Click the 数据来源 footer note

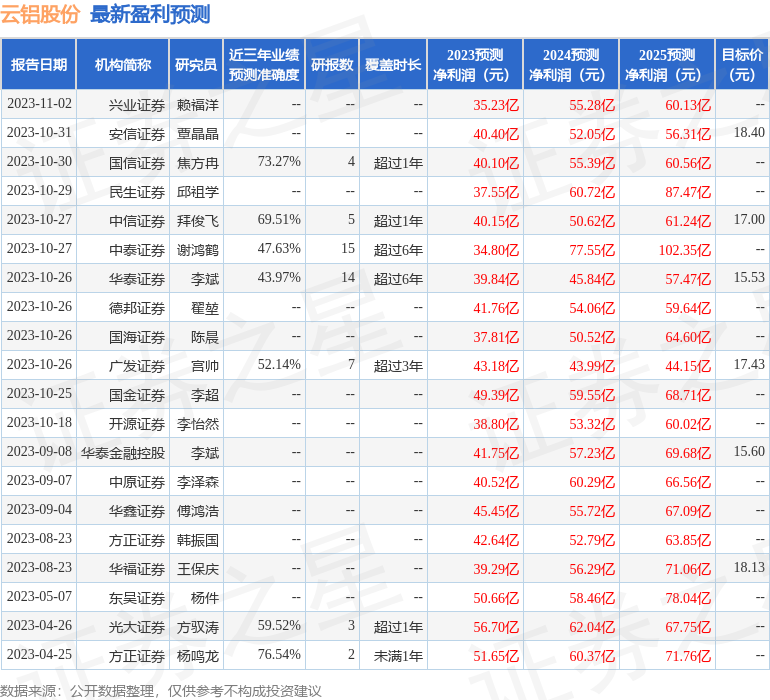click(x=161, y=691)
